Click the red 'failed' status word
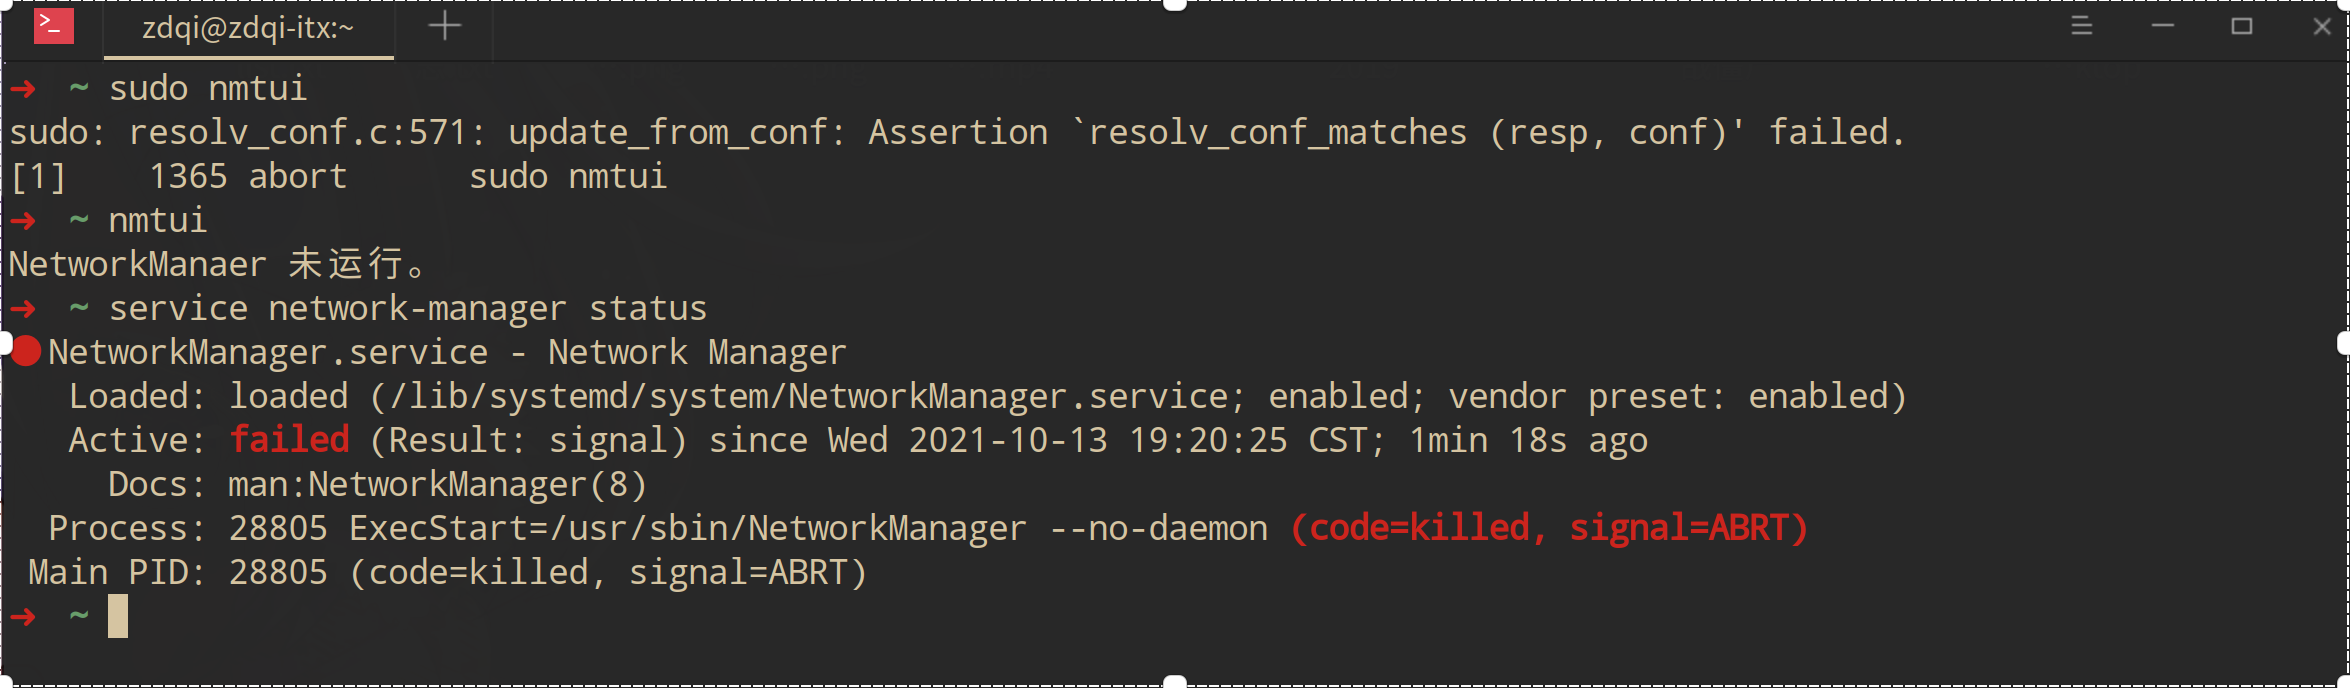 289,440
